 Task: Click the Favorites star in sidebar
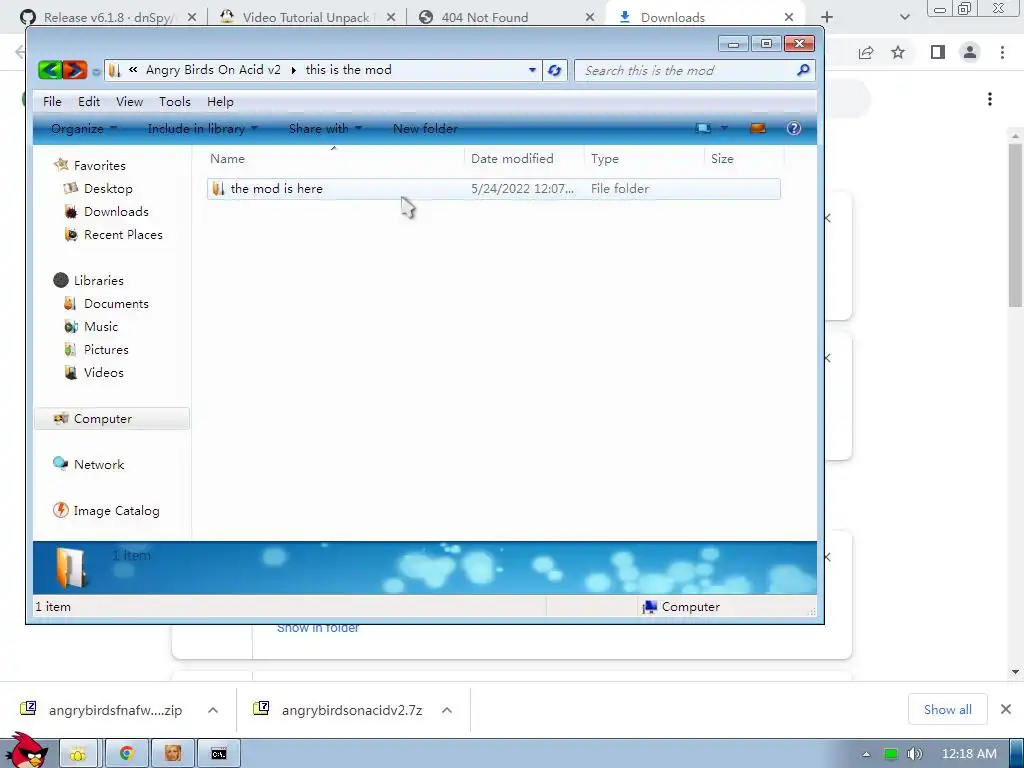point(61,165)
